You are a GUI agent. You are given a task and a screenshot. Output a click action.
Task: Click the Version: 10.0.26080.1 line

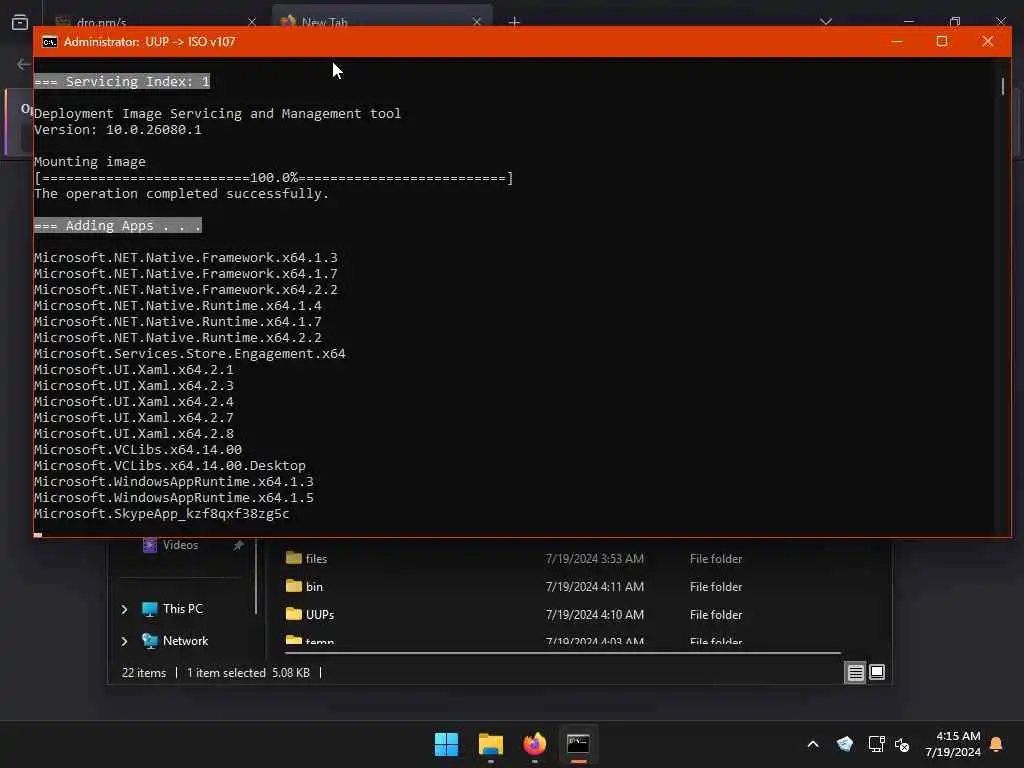(x=118, y=129)
